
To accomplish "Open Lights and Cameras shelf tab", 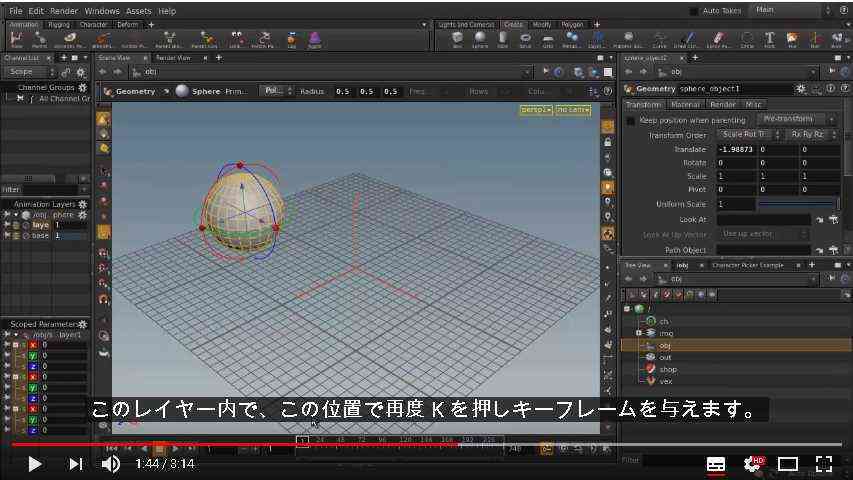I will [466, 24].
